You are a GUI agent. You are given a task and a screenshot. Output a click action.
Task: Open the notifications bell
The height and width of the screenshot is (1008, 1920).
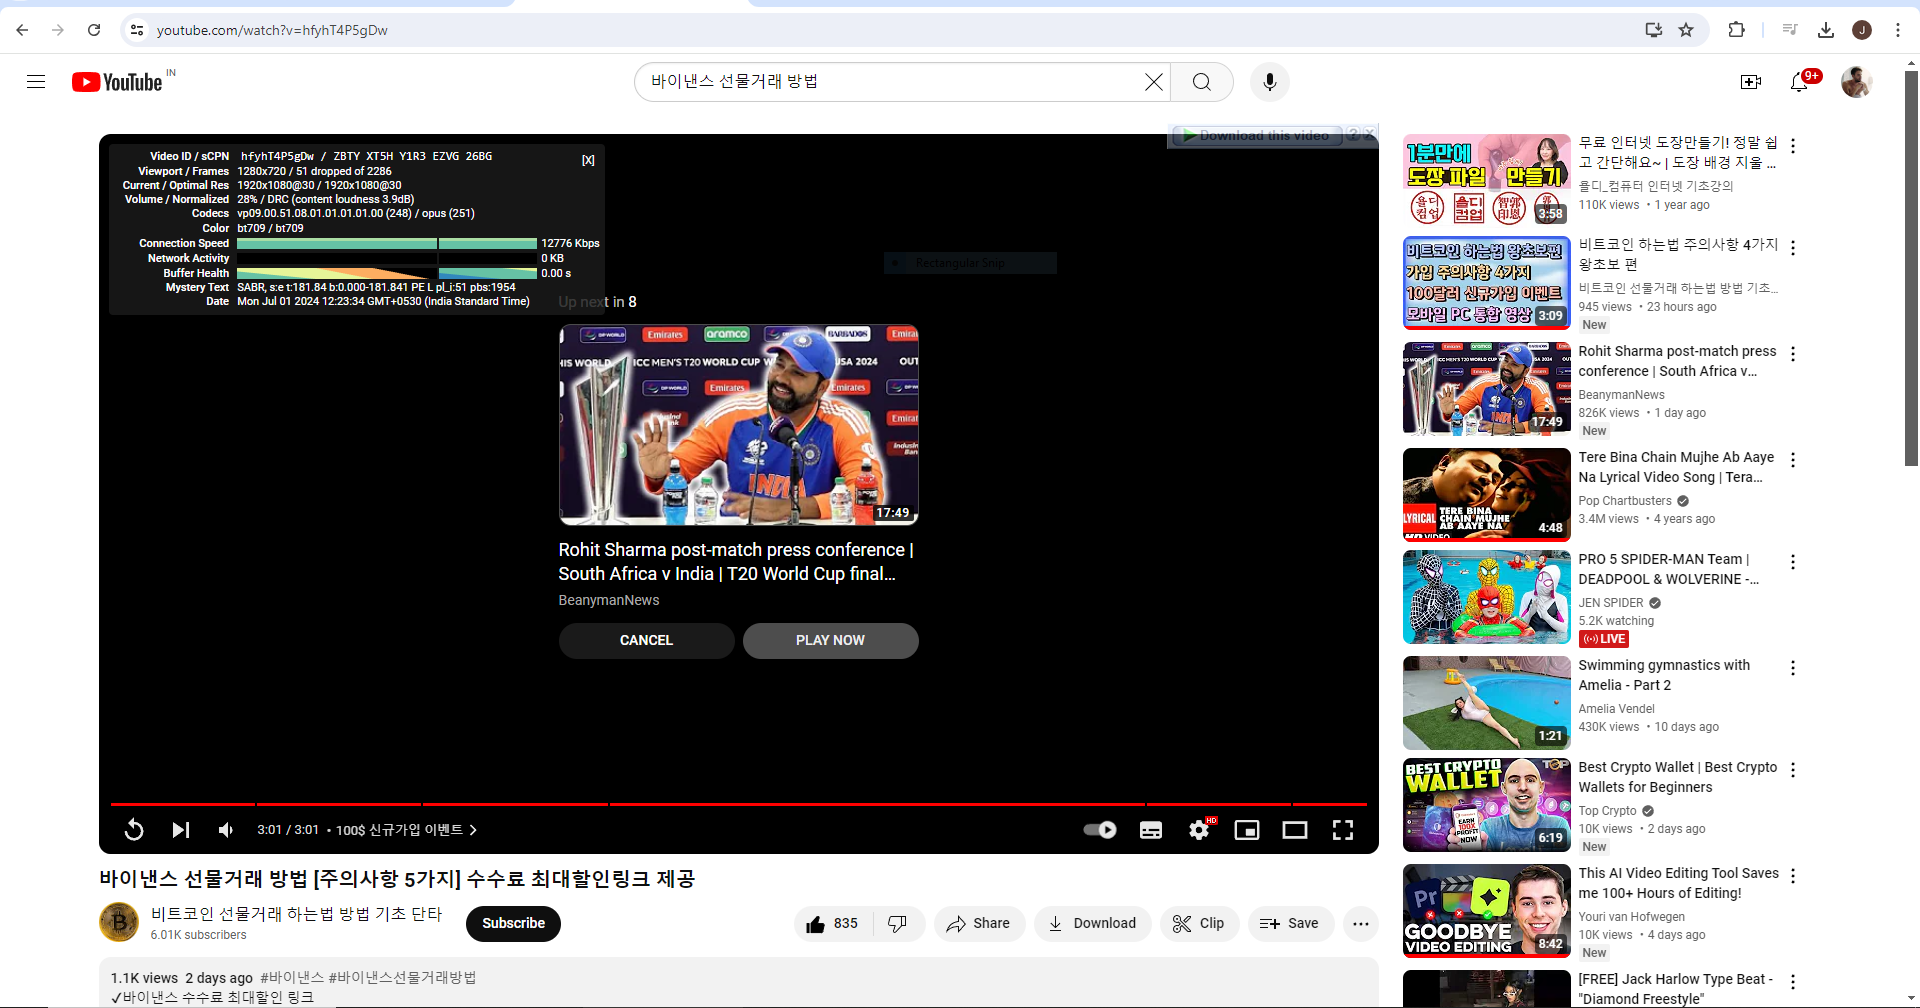(1800, 82)
